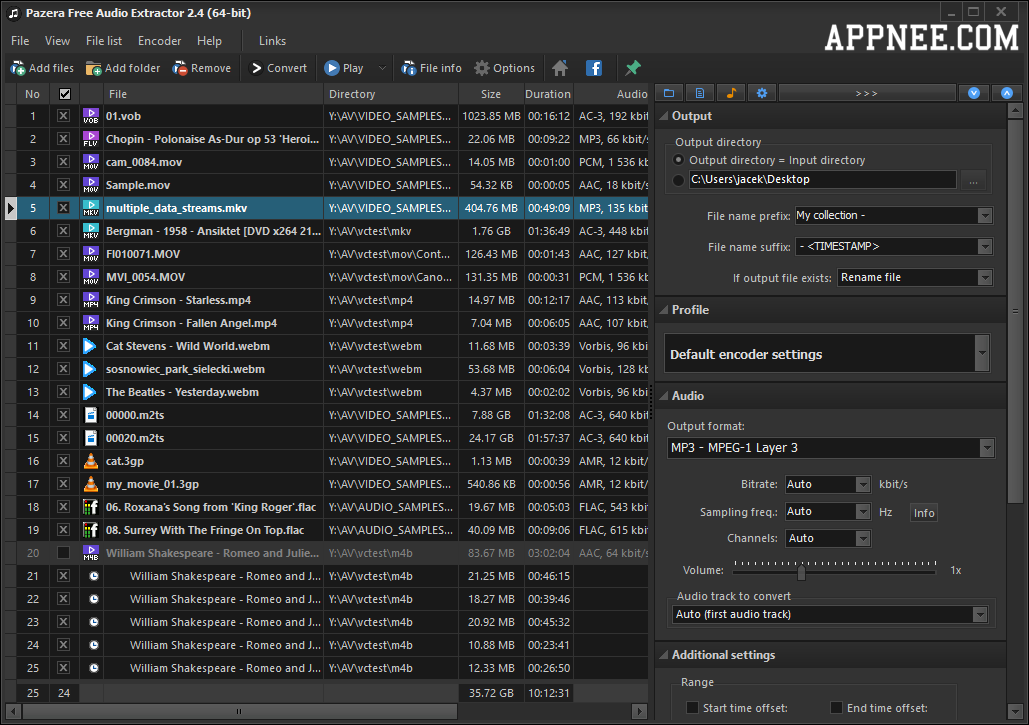Image resolution: width=1029 pixels, height=725 pixels.
Task: Open the Audio track to convert dropdown
Action: point(980,614)
